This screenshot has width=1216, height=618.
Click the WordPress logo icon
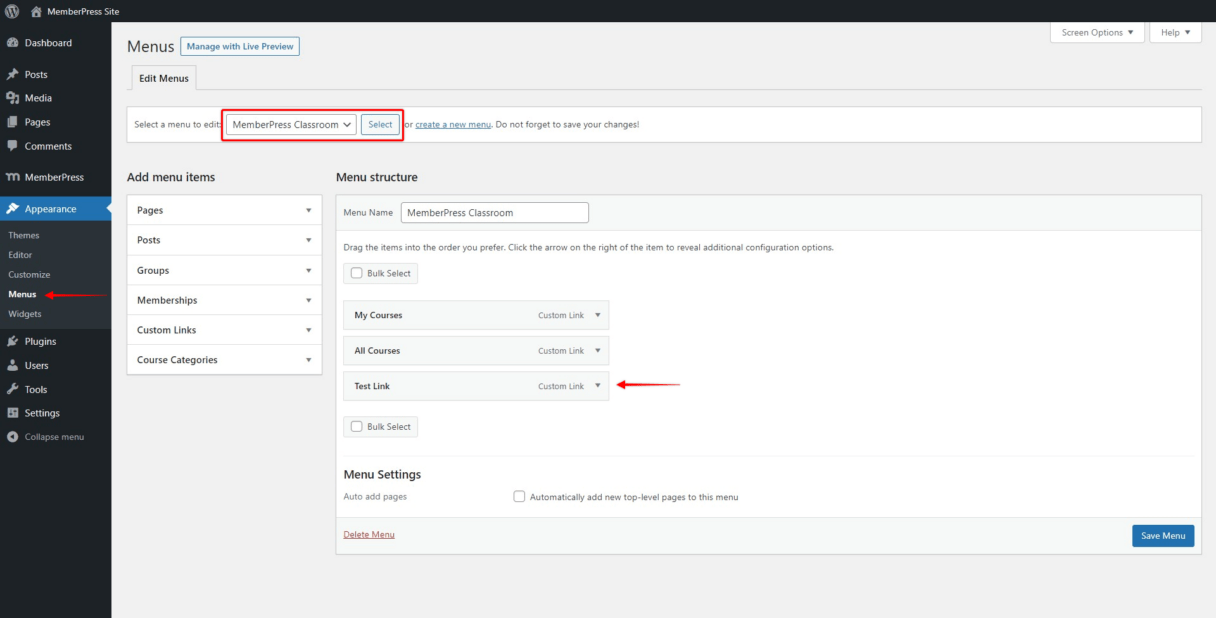[12, 11]
